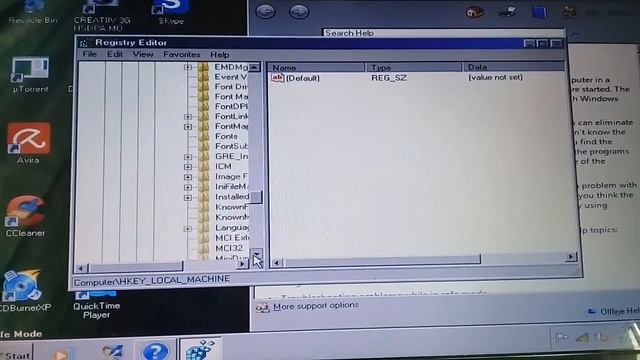Click the Home icon in Help window

(x=474, y=13)
